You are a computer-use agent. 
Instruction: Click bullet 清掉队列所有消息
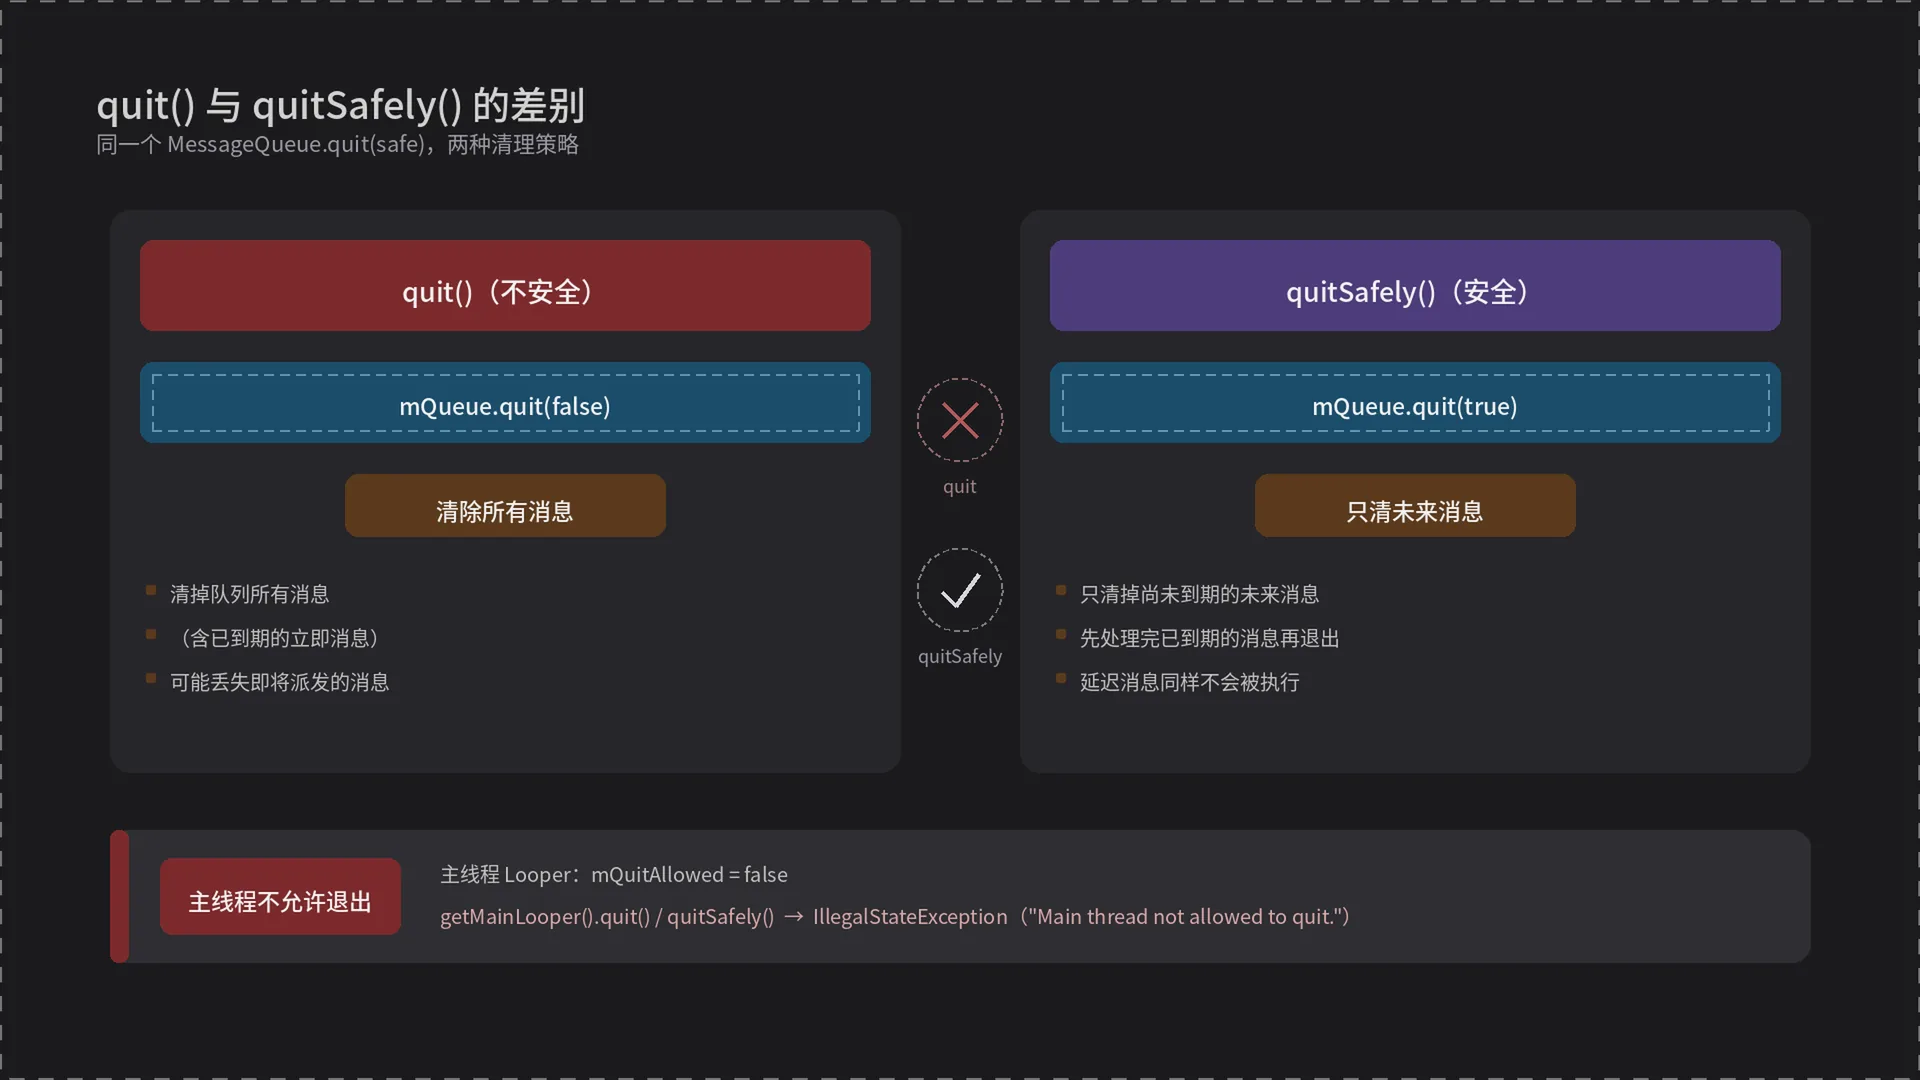click(249, 594)
